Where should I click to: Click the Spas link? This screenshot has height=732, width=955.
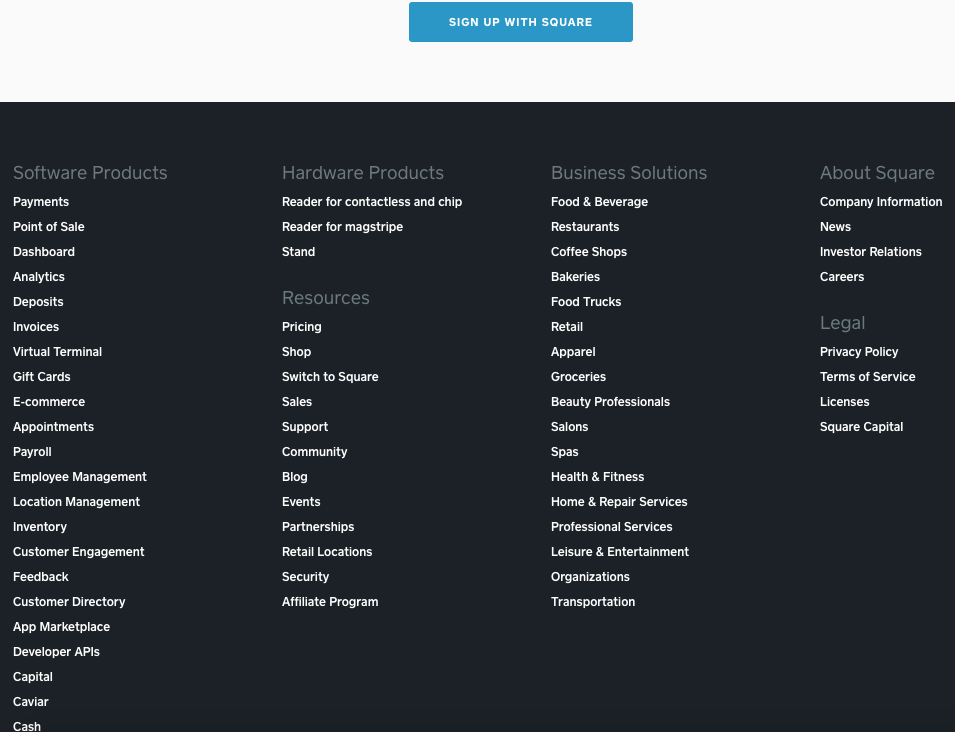coord(565,451)
